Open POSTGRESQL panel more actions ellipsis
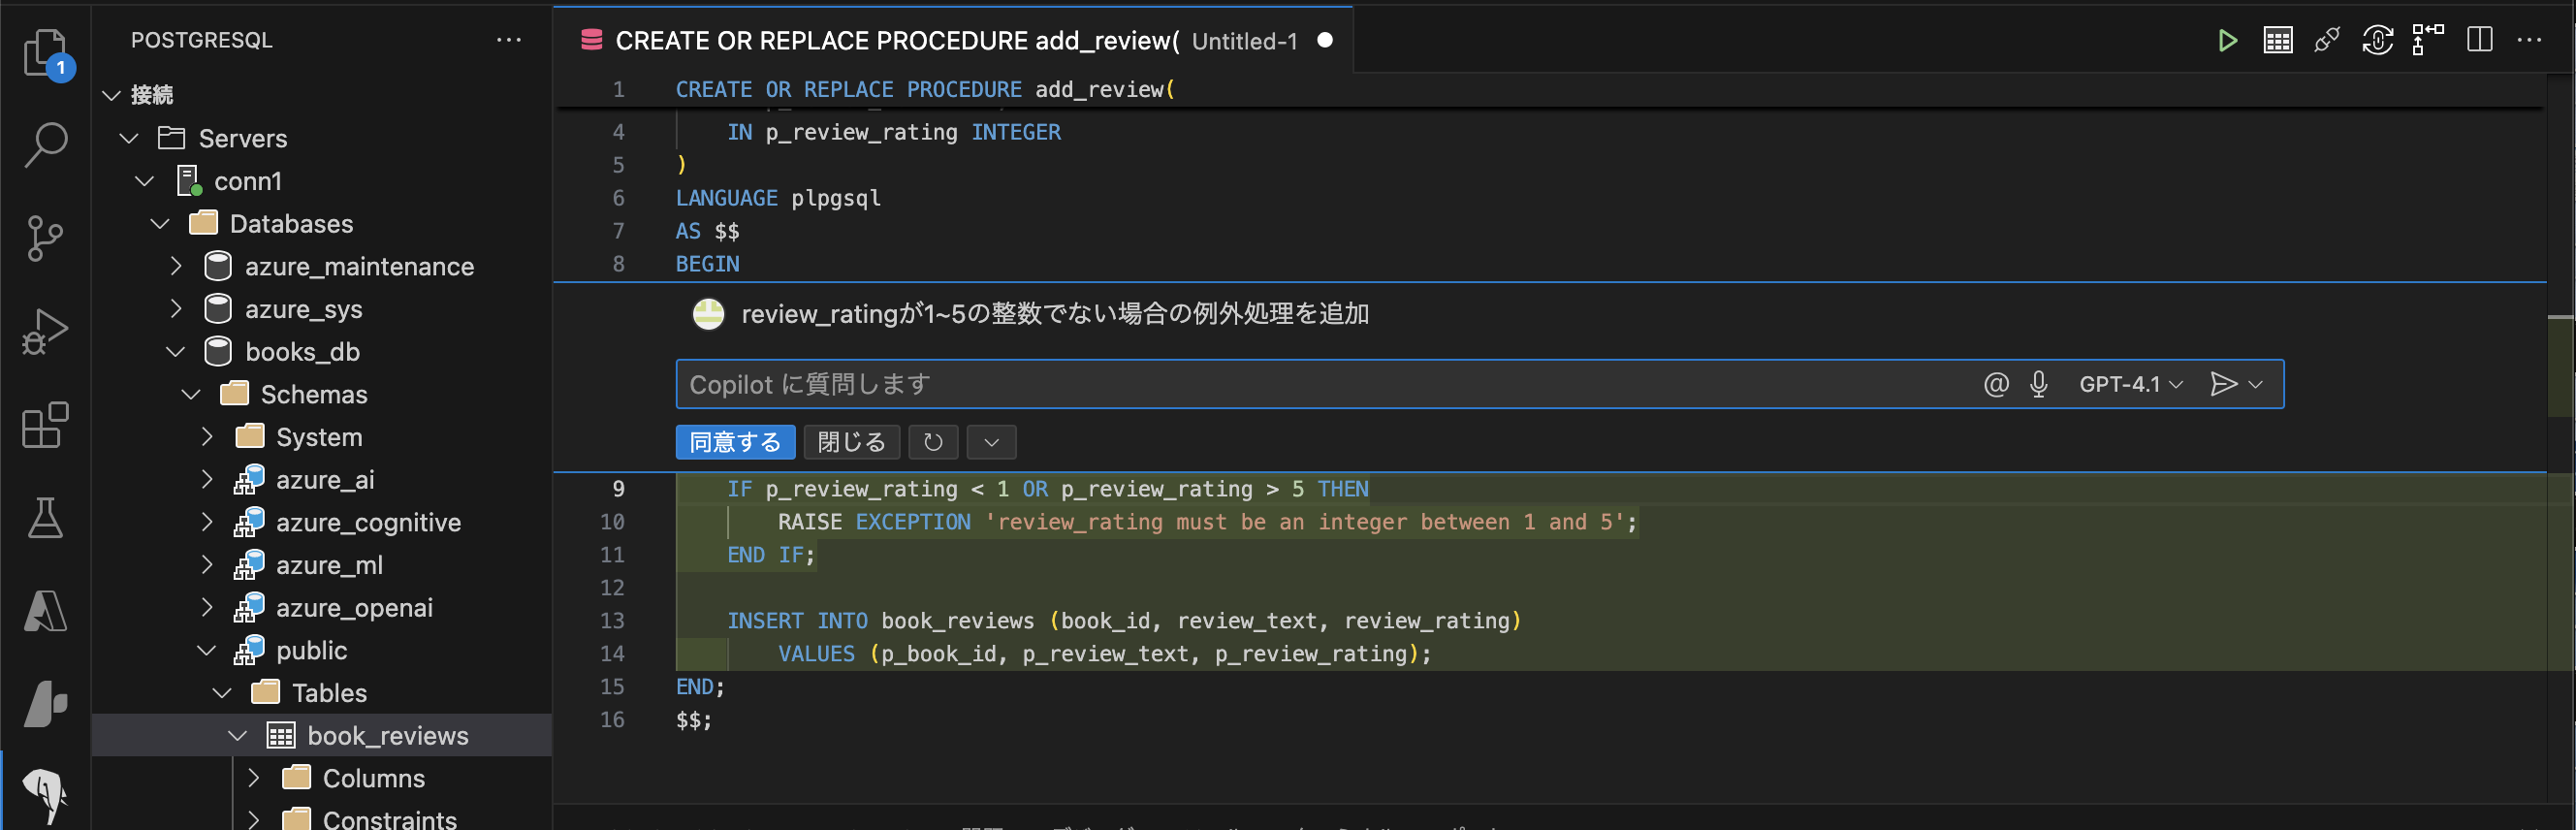This screenshot has height=830, width=2576. [x=509, y=40]
